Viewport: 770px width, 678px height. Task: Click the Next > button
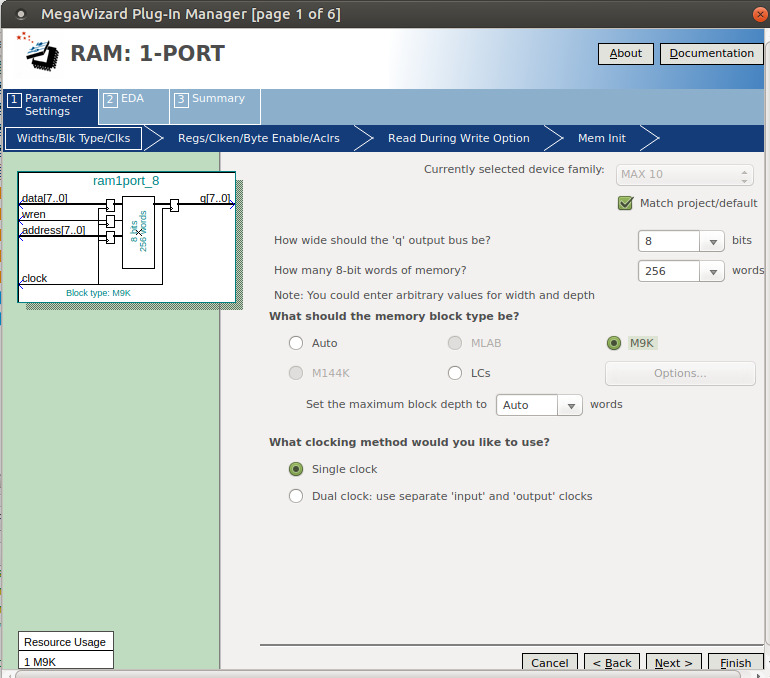click(673, 663)
